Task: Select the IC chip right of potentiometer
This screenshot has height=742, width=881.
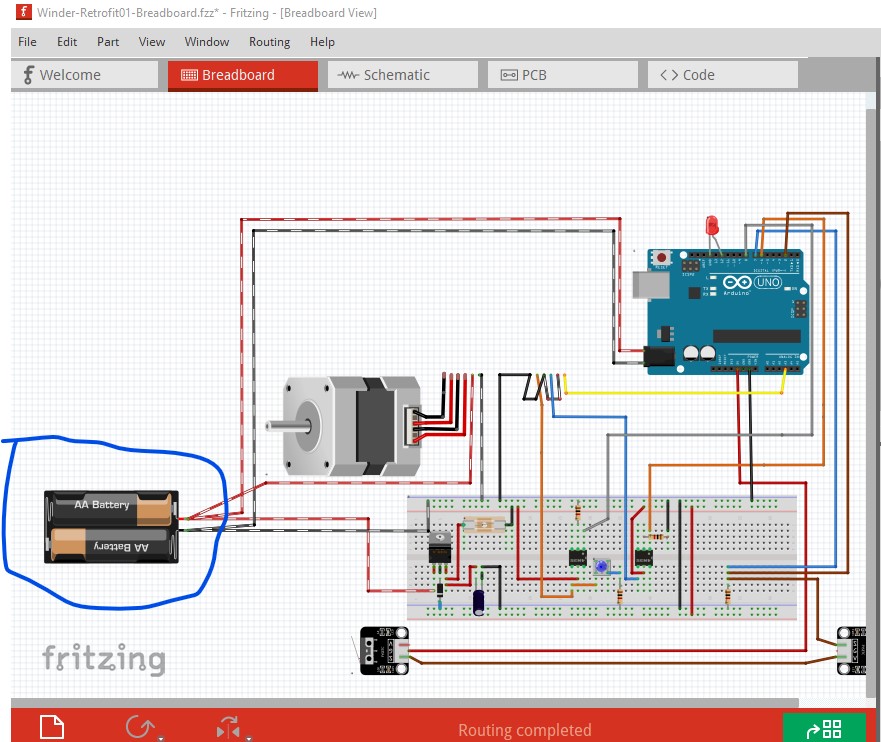Action: pos(643,558)
